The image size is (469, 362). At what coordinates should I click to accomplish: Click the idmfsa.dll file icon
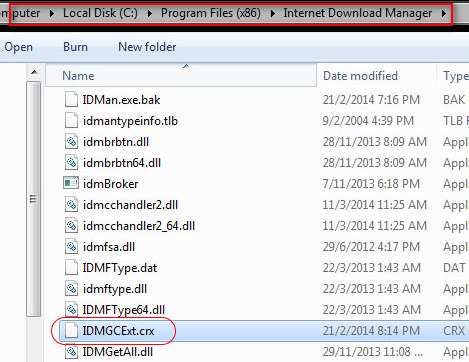71,246
